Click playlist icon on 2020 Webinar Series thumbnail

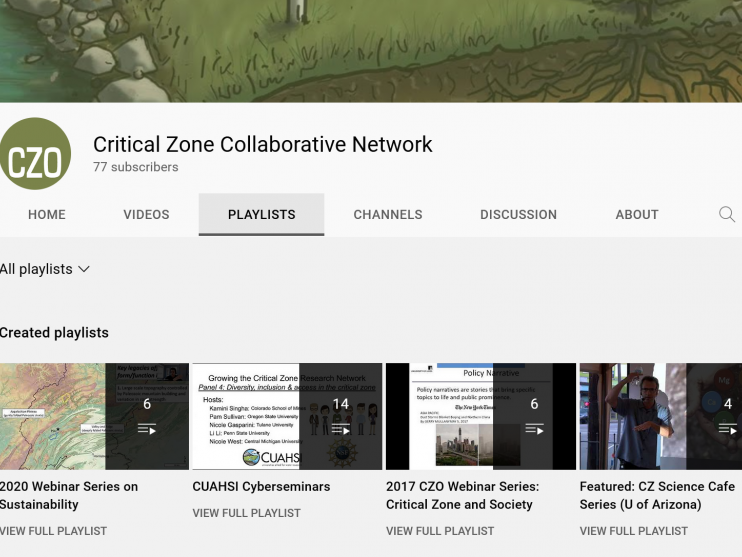(x=147, y=429)
